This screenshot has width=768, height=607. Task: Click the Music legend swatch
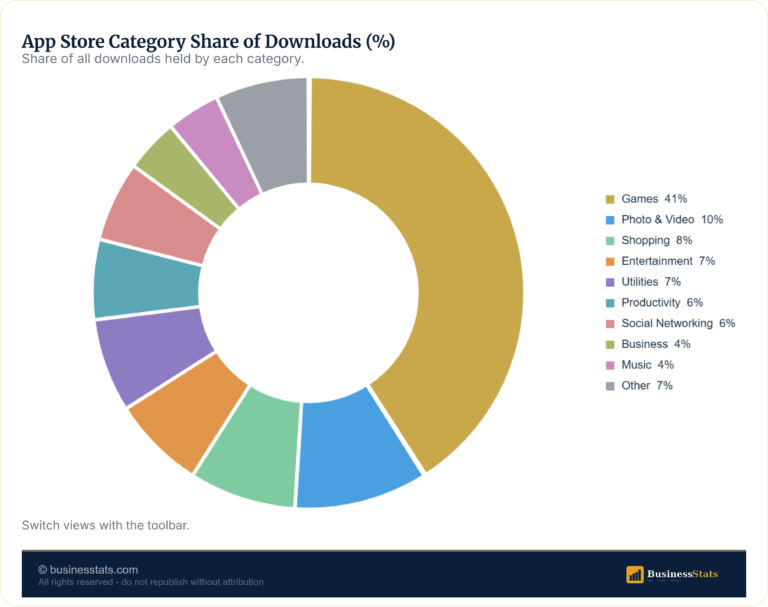point(610,365)
